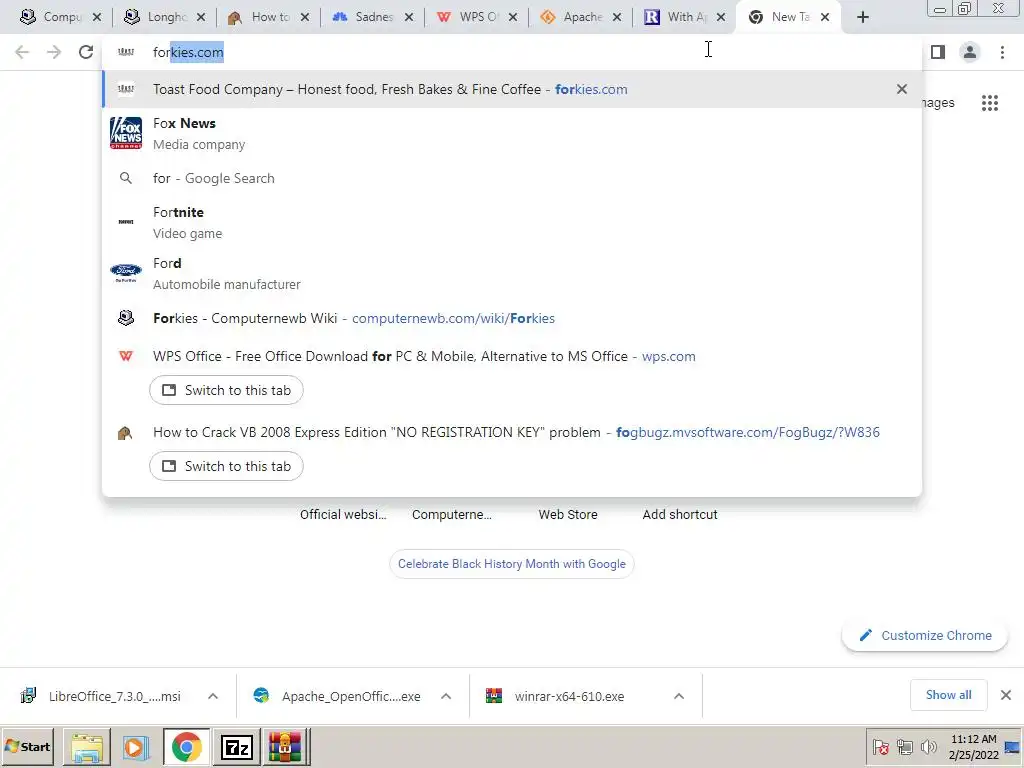Switch to the FogBugz tab button
The height and width of the screenshot is (768, 1024).
coord(226,466)
